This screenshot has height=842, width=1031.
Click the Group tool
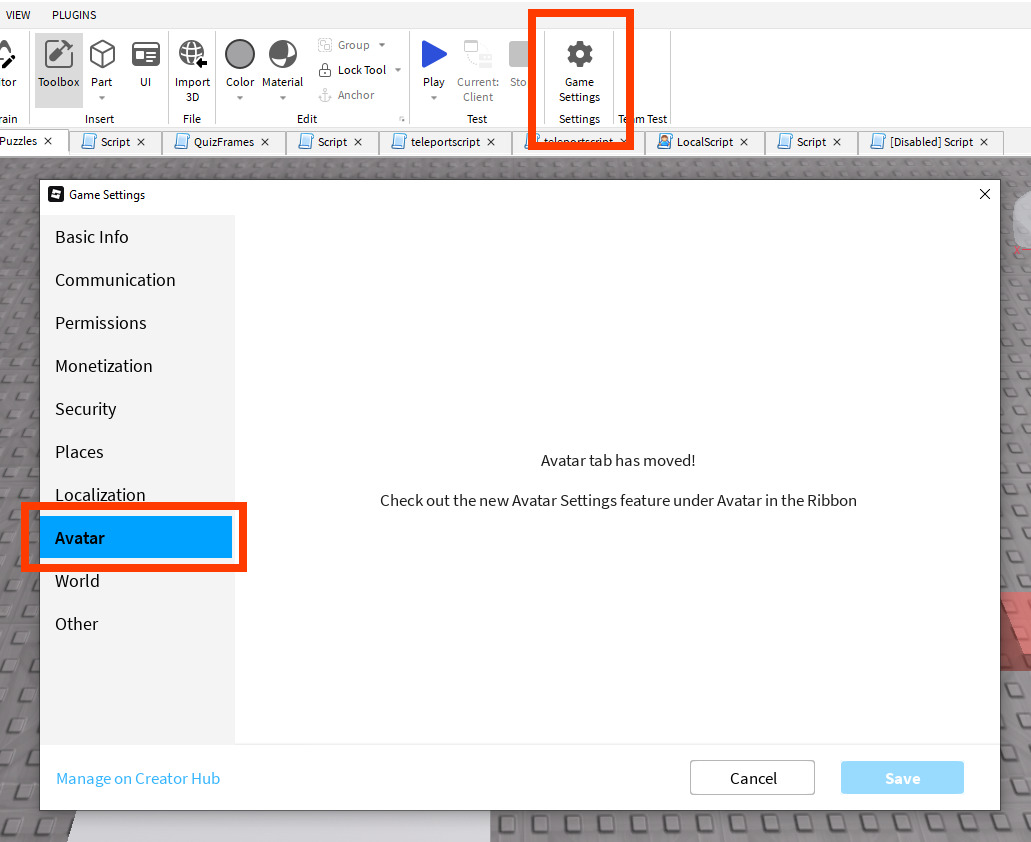(x=345, y=45)
